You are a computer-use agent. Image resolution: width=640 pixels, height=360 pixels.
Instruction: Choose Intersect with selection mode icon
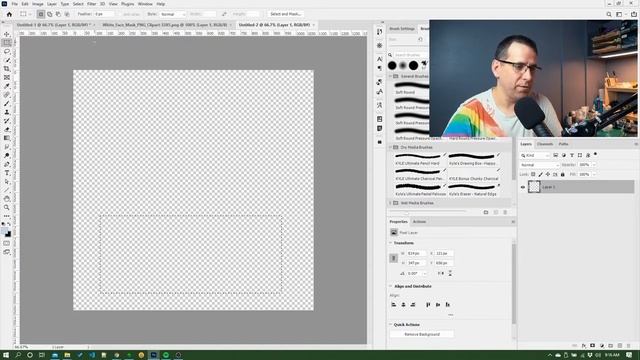(67, 14)
